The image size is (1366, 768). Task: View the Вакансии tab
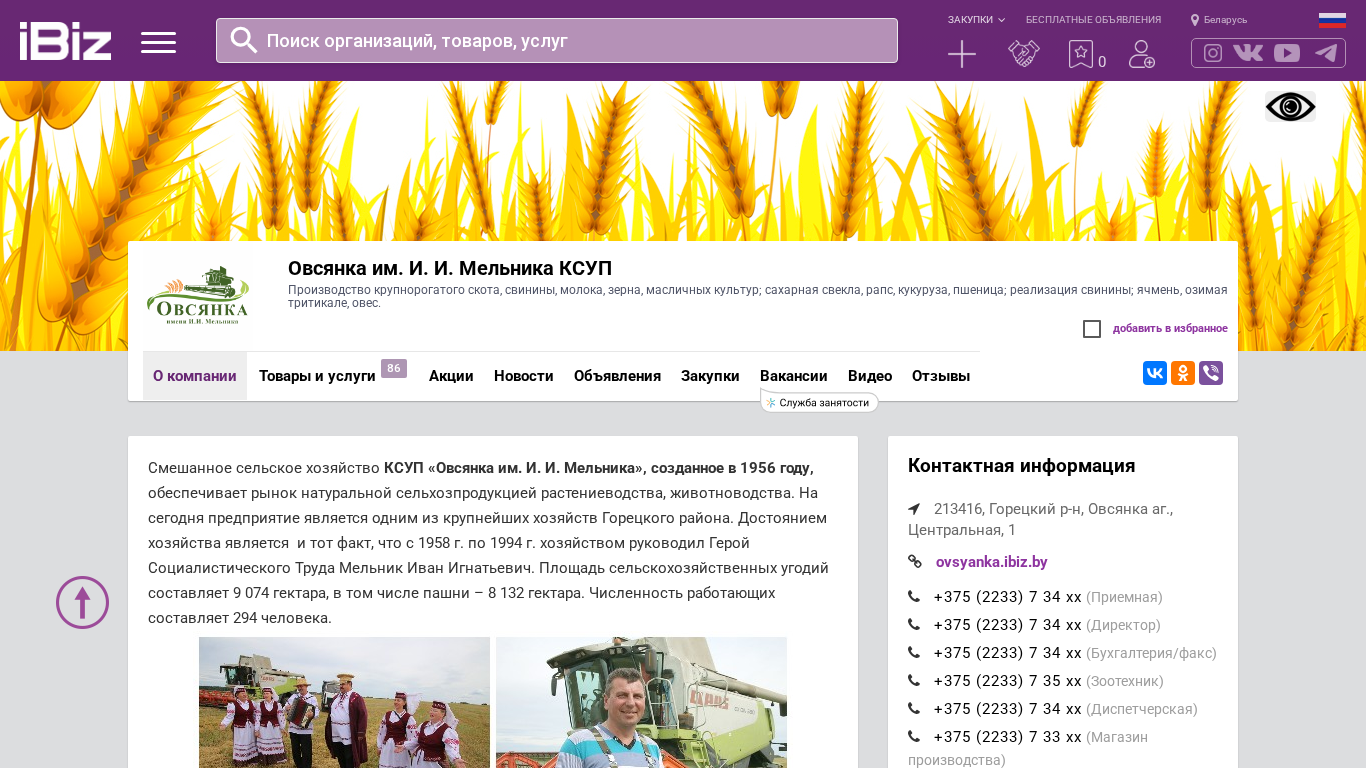794,376
